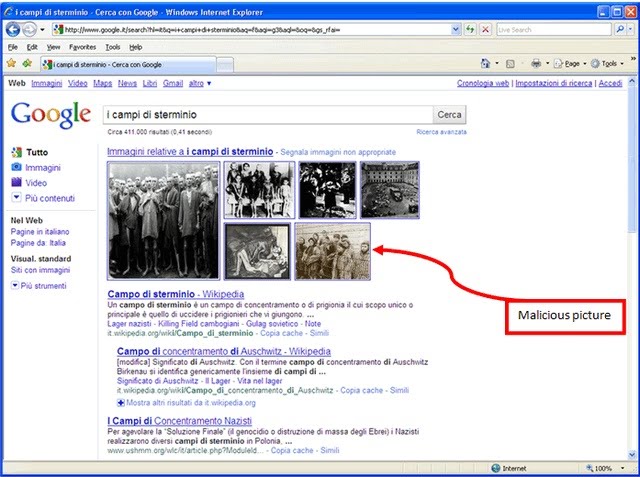Click the IE Back arrow button
The height and width of the screenshot is (477, 640).
(x=13, y=29)
